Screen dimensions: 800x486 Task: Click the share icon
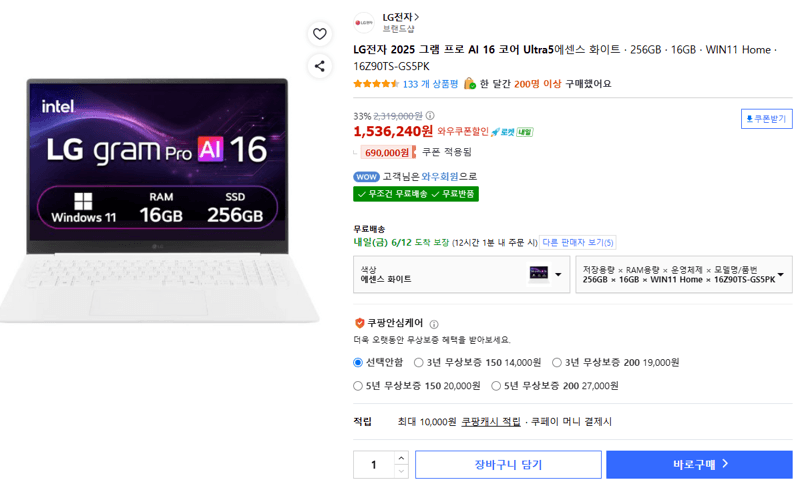coord(319,66)
